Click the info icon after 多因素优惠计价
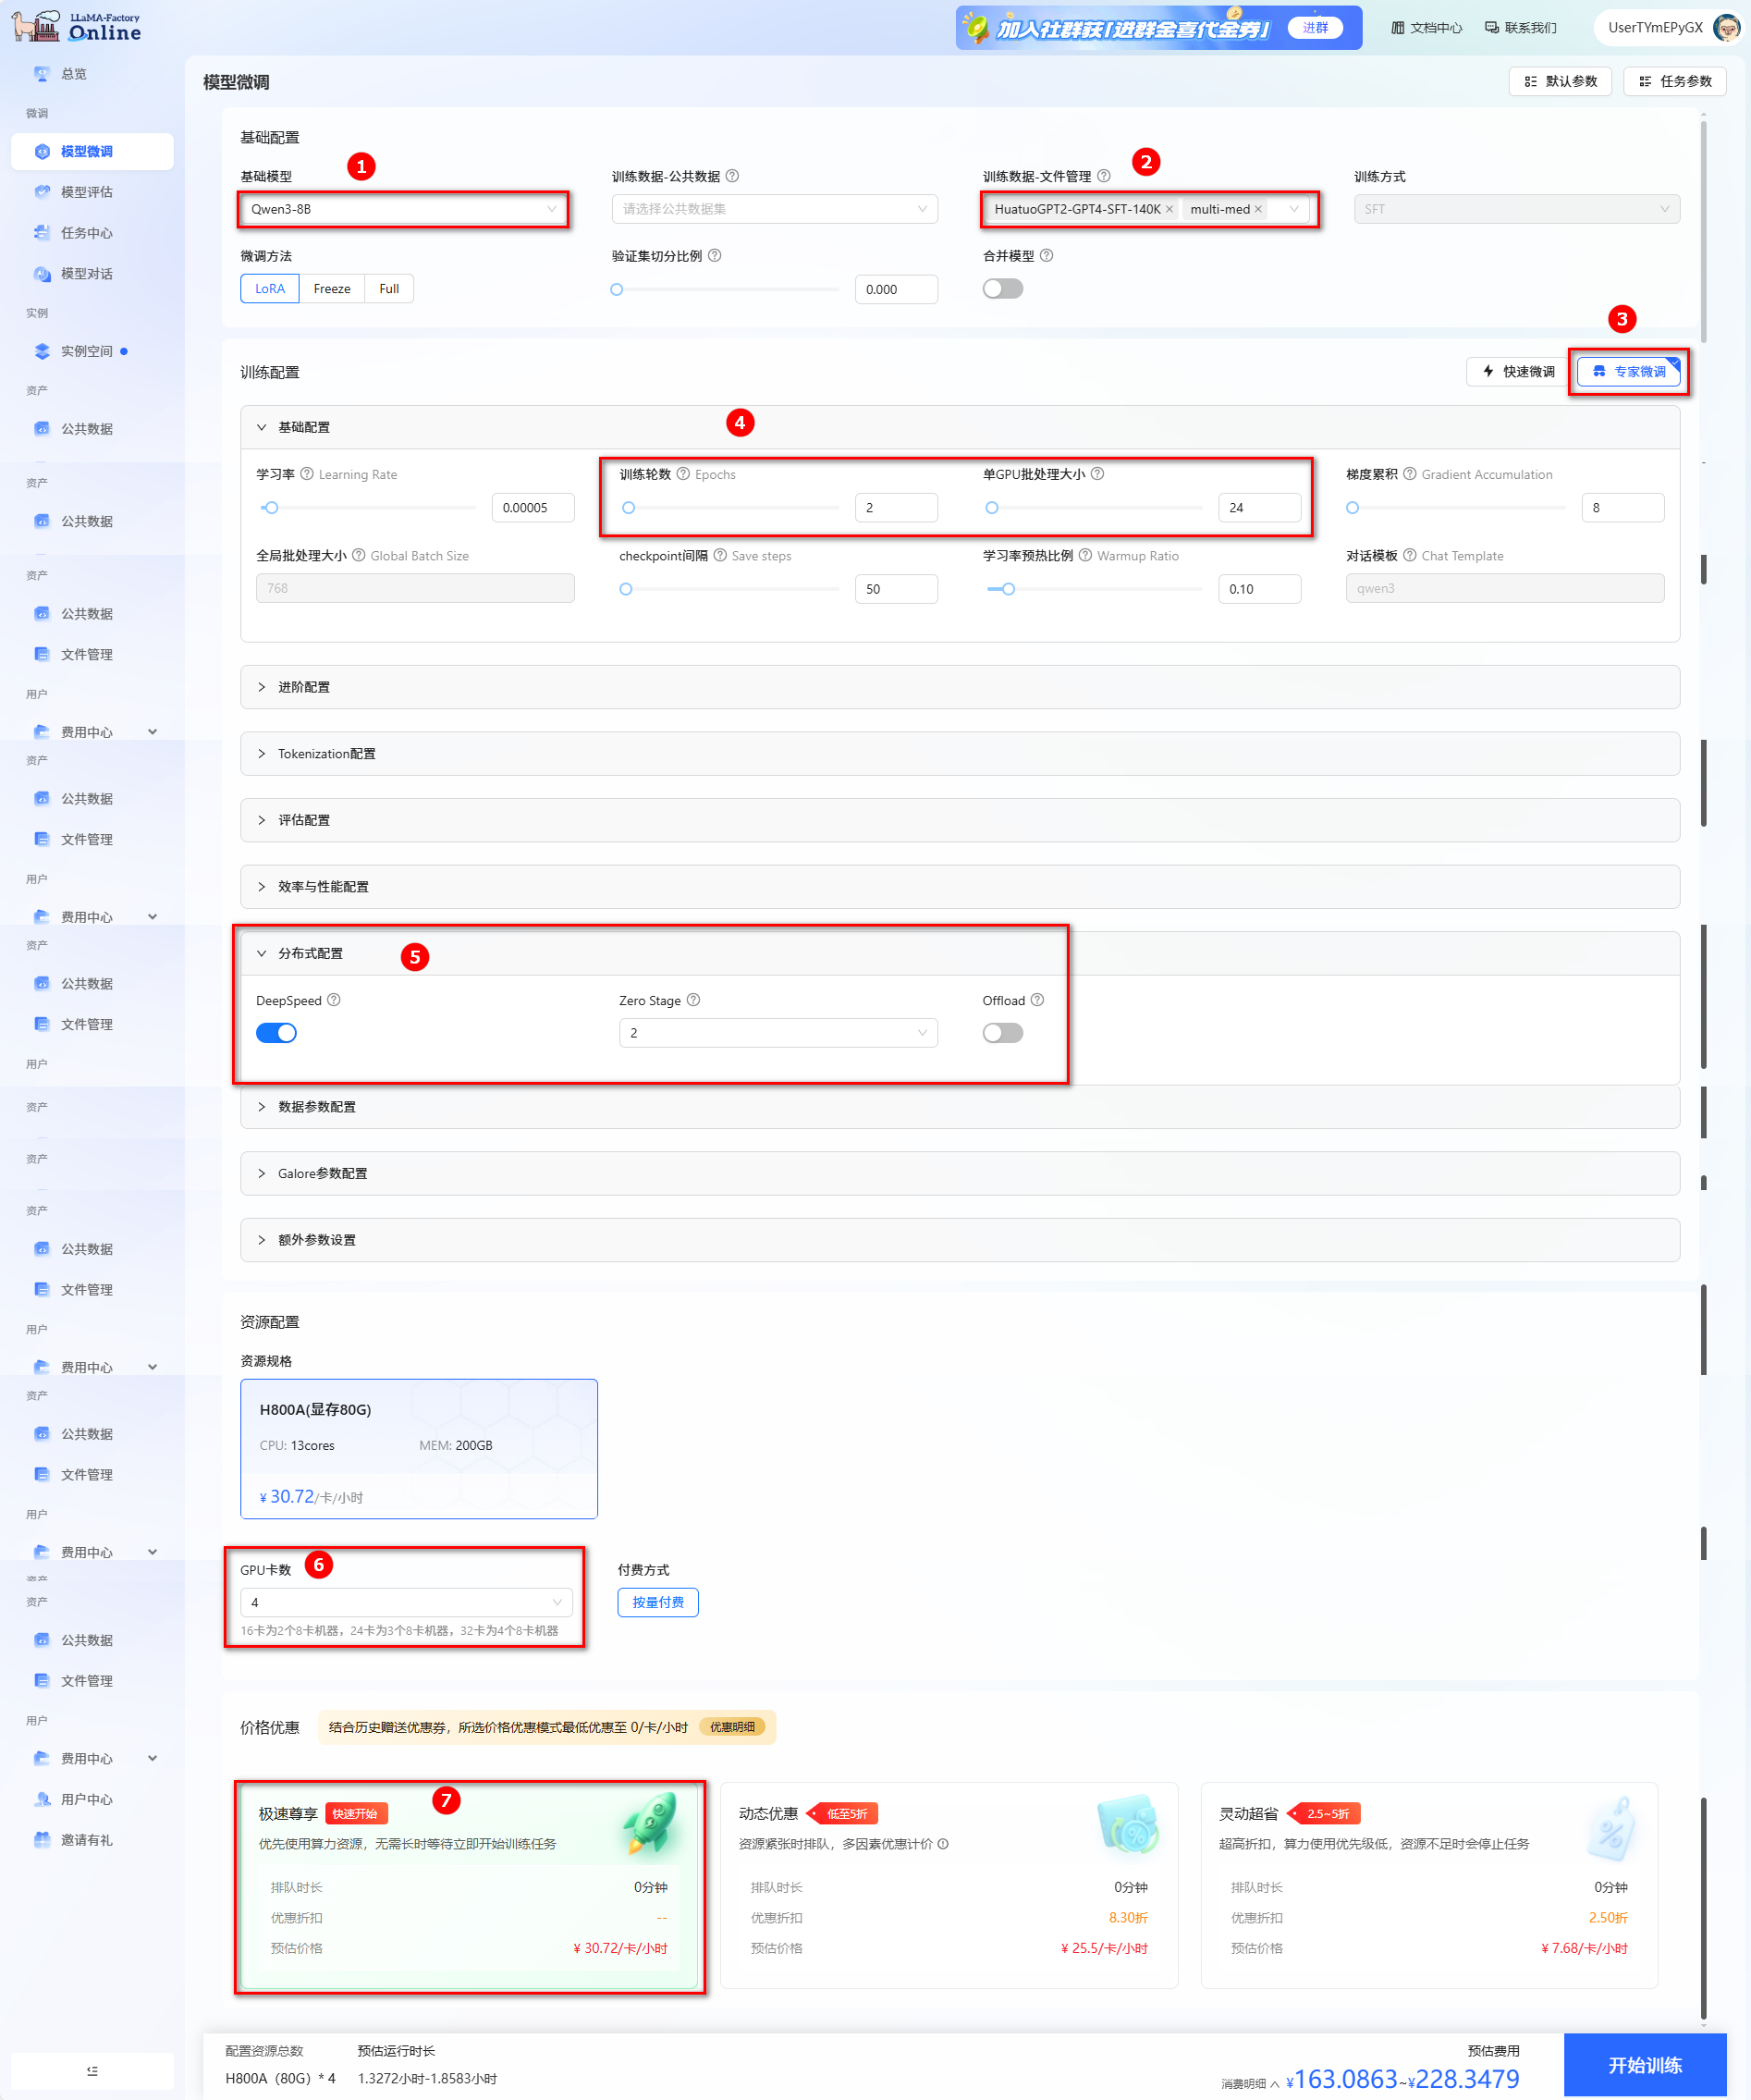 [943, 1844]
